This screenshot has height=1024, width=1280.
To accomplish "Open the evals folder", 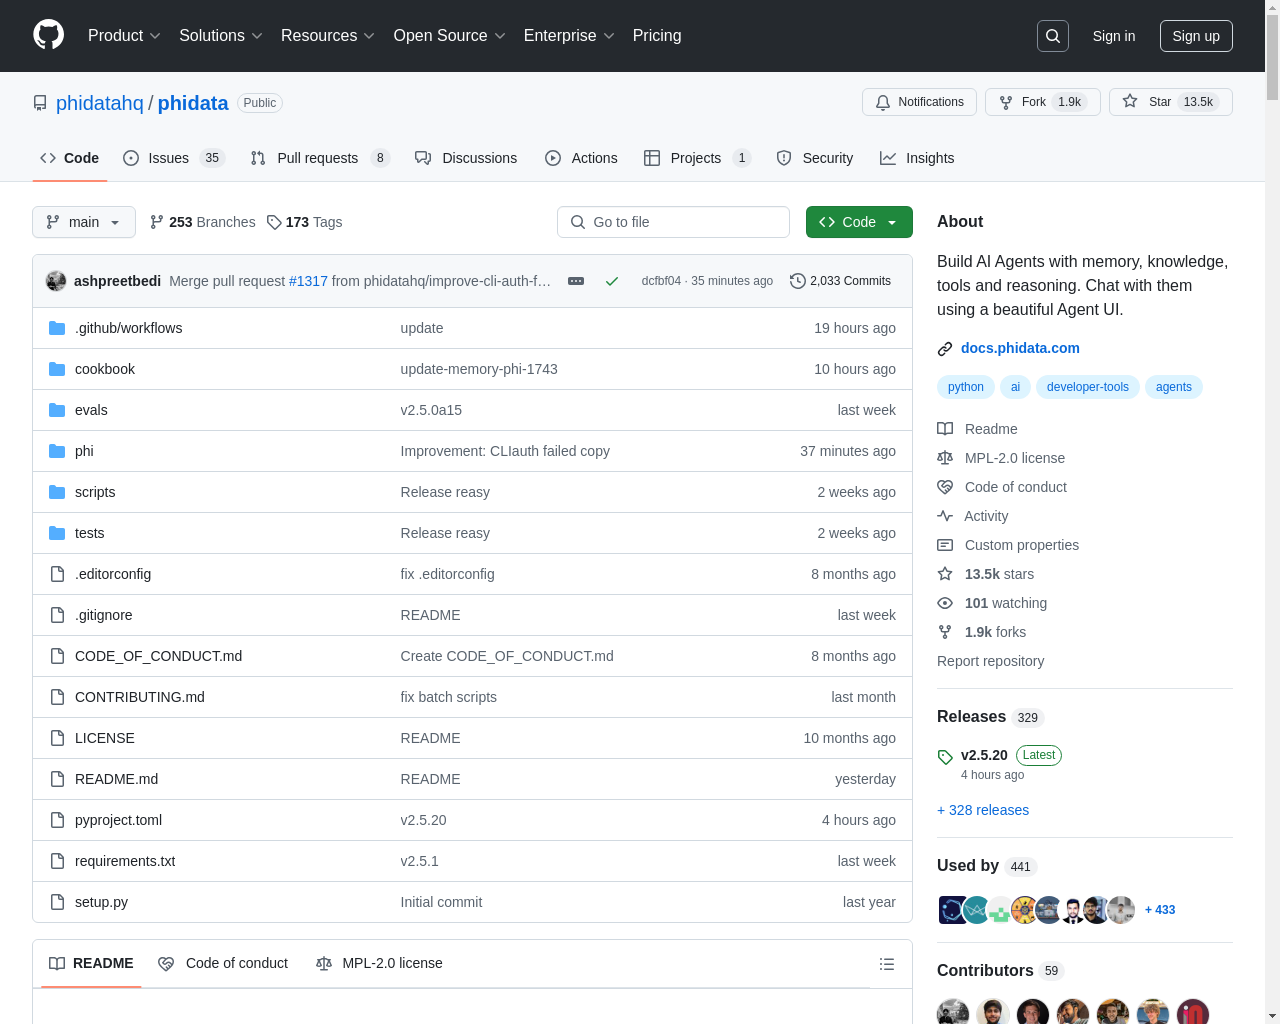I will coord(91,410).
